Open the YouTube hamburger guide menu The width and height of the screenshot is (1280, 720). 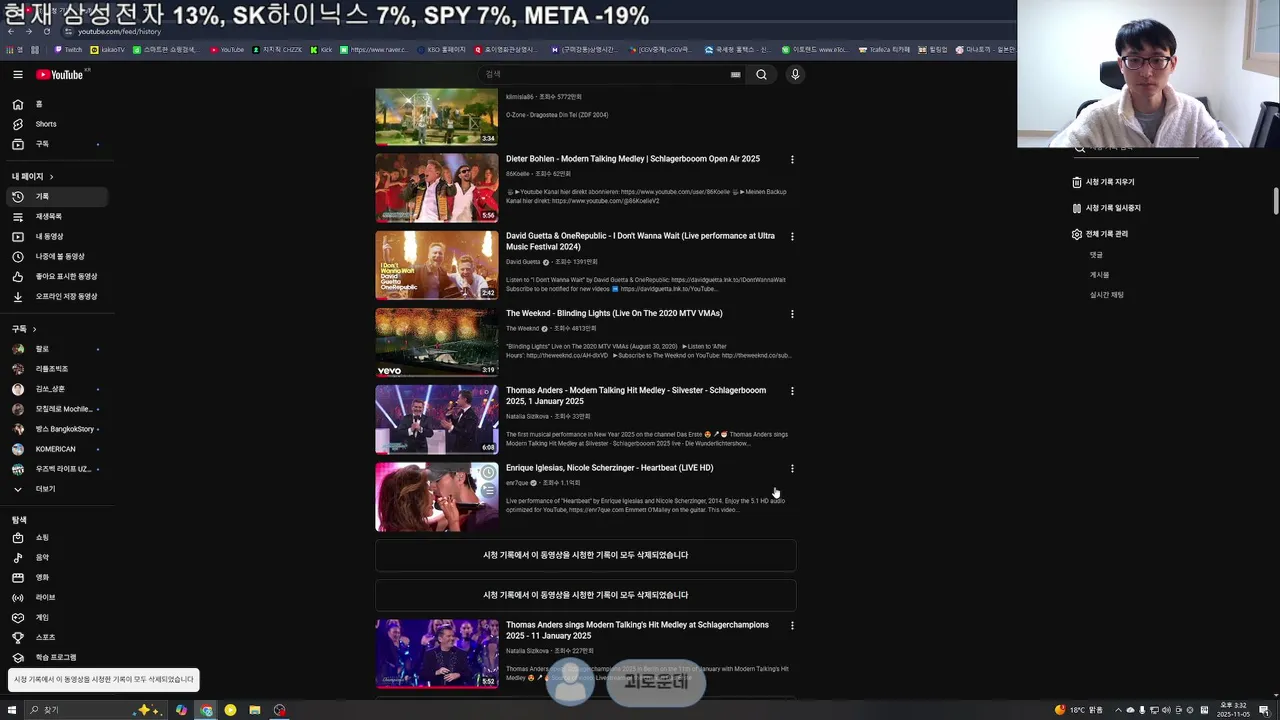[18, 74]
